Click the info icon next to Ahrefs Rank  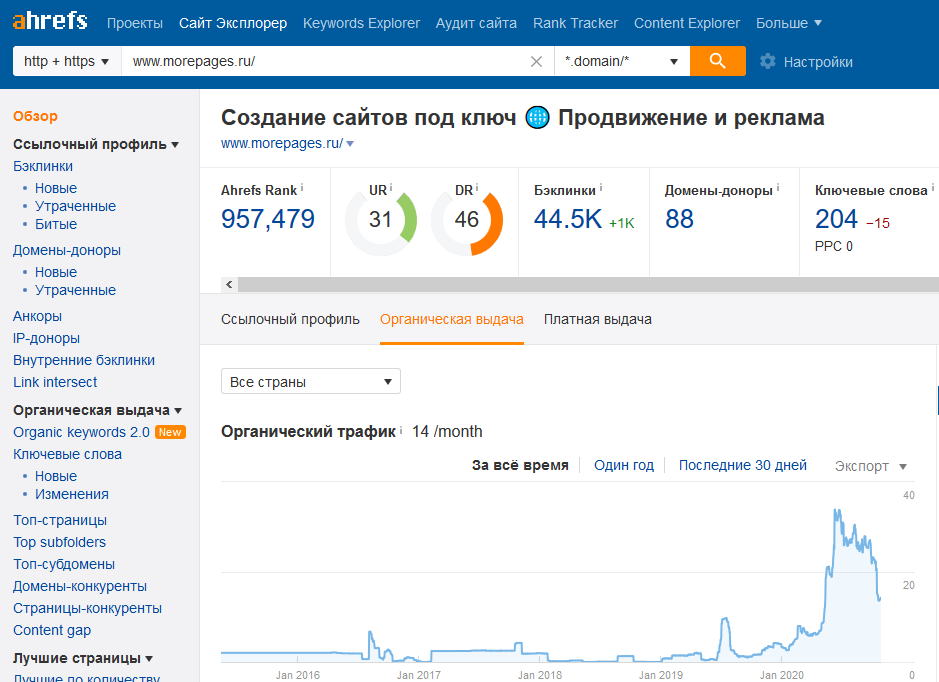coord(302,188)
